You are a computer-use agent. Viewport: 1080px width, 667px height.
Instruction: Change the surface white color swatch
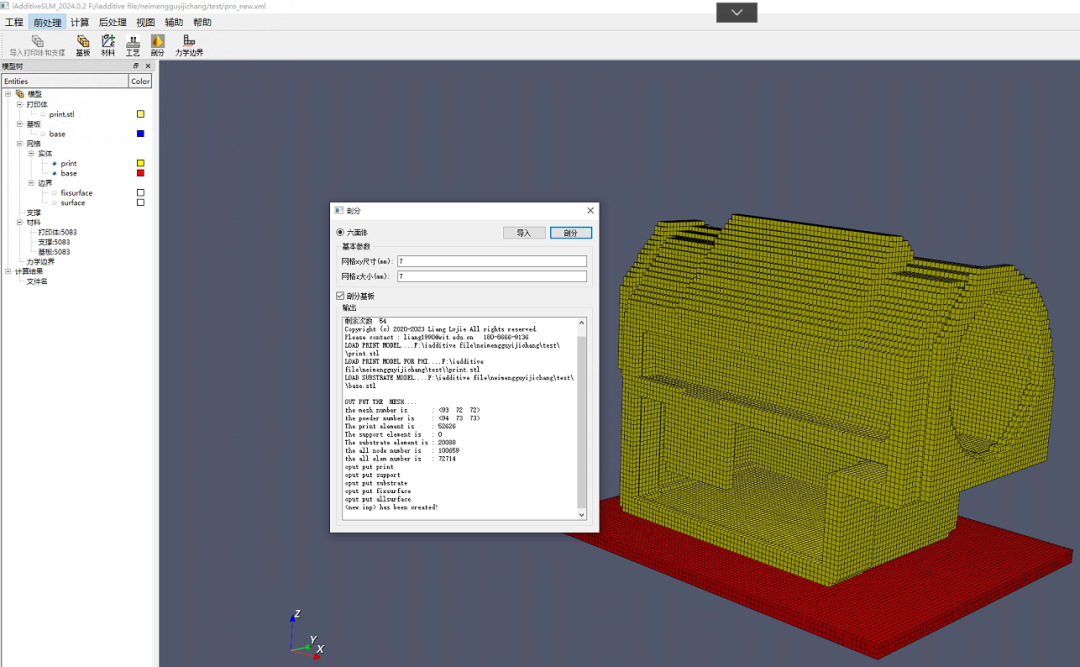coord(141,203)
